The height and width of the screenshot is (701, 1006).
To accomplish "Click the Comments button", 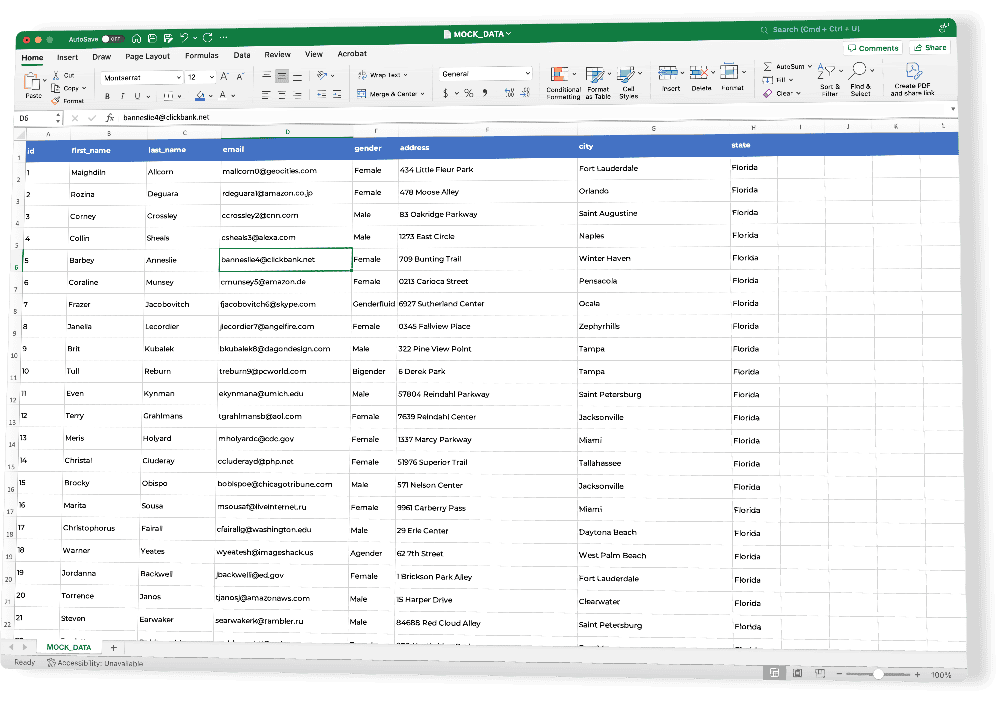I will [875, 48].
